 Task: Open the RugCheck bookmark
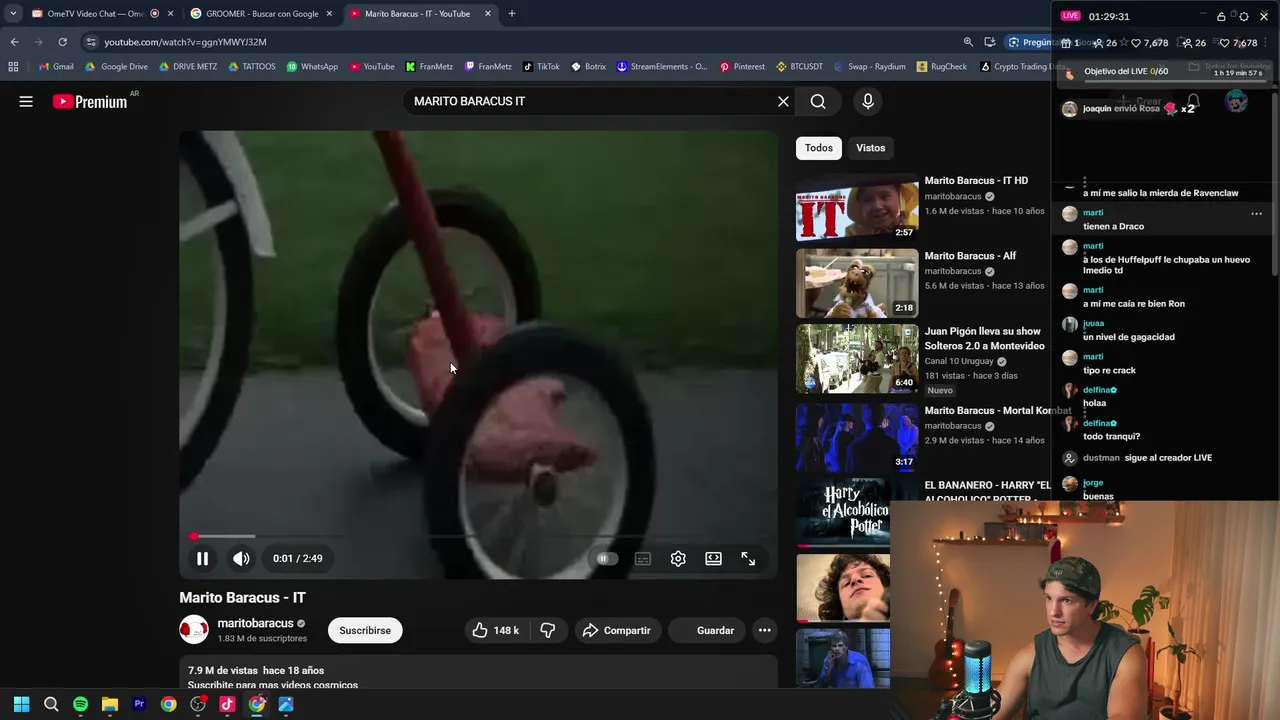click(941, 67)
